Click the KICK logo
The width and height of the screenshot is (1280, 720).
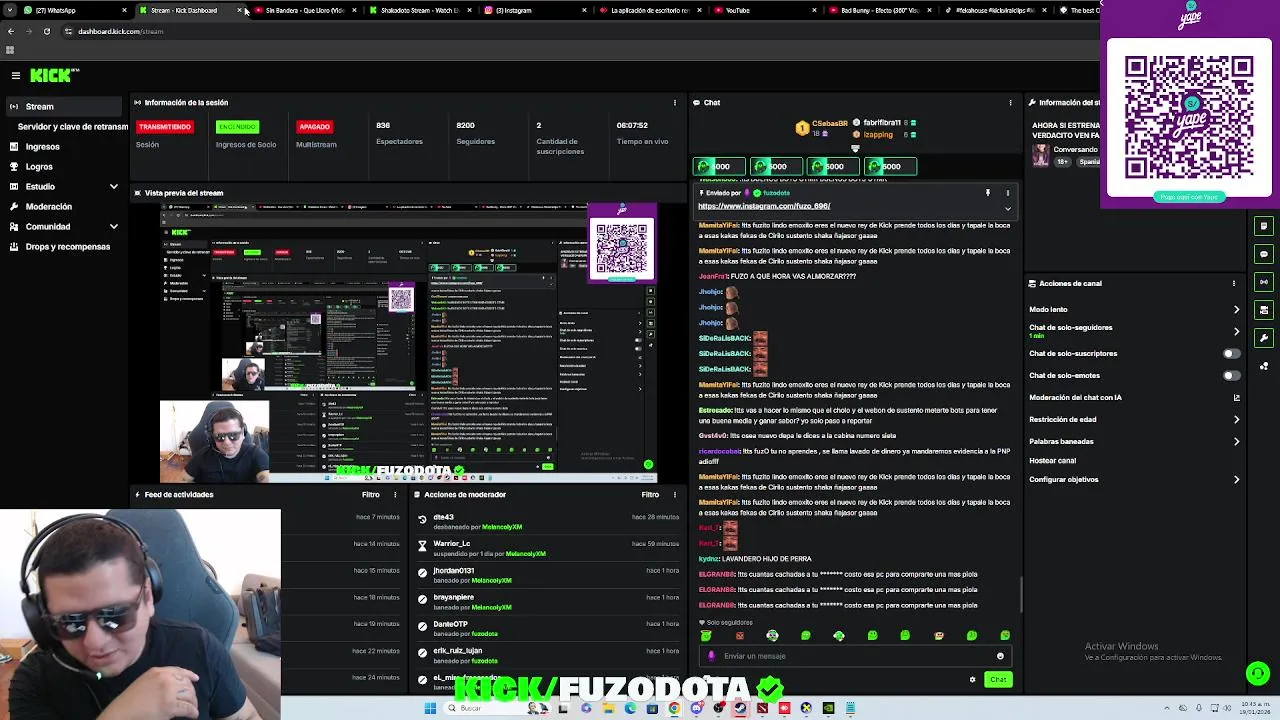point(53,75)
